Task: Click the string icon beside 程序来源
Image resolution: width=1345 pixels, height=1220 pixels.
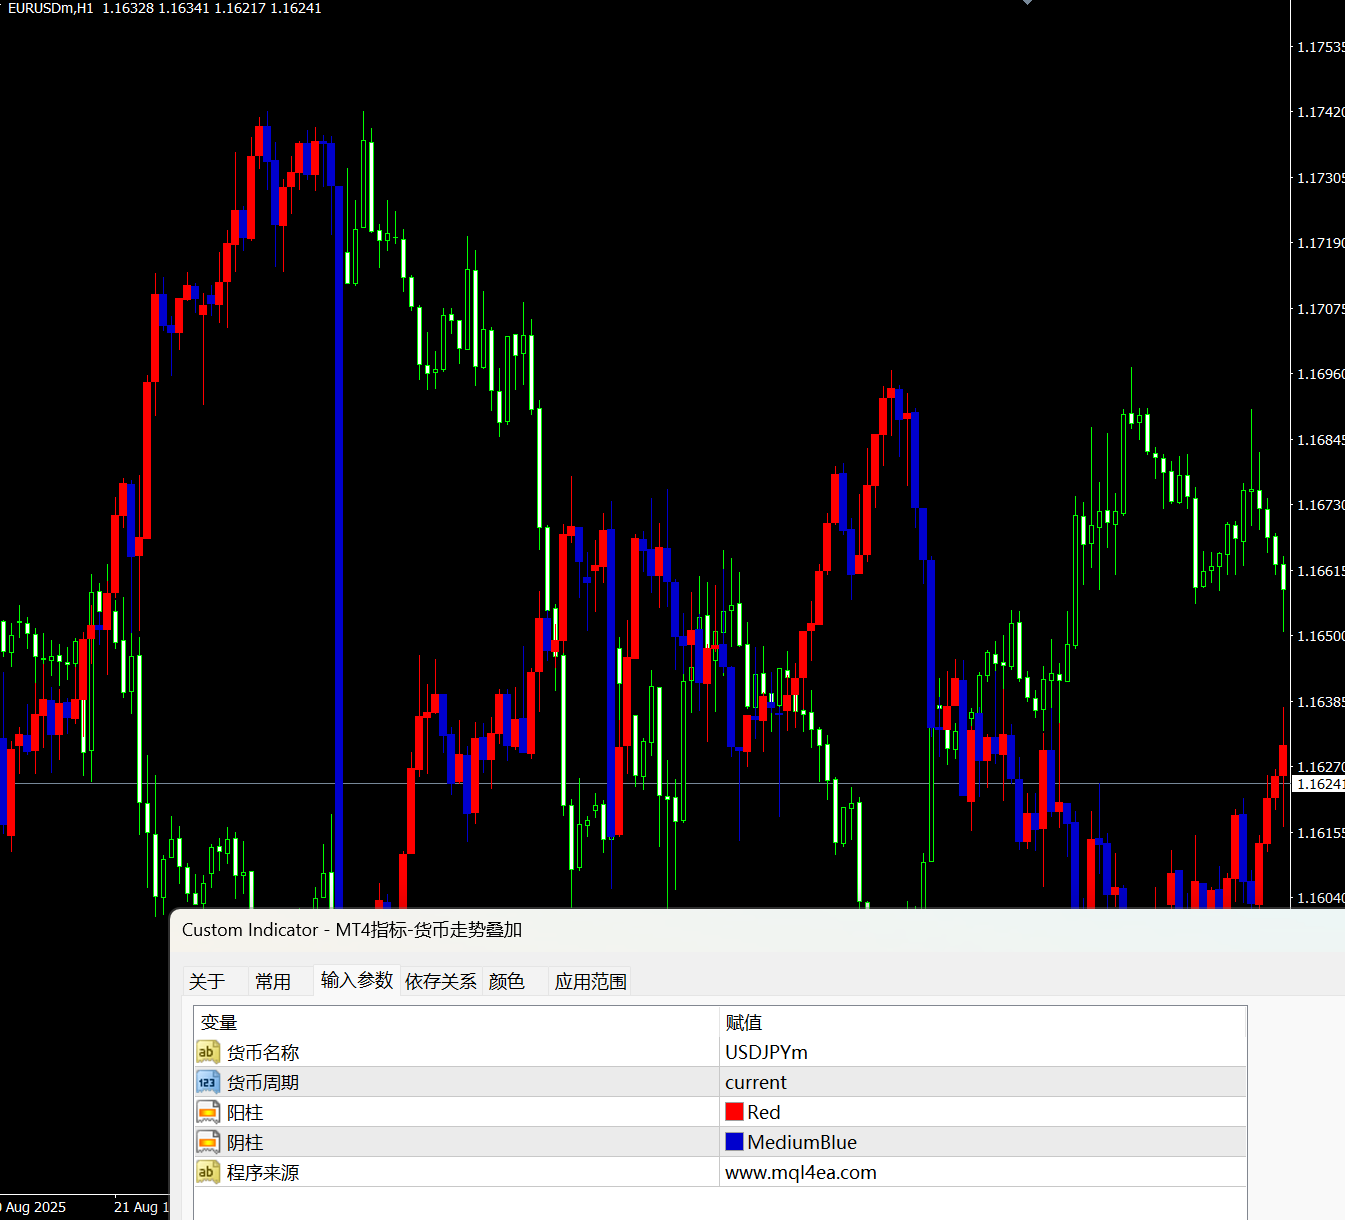Action: pyautogui.click(x=207, y=1172)
